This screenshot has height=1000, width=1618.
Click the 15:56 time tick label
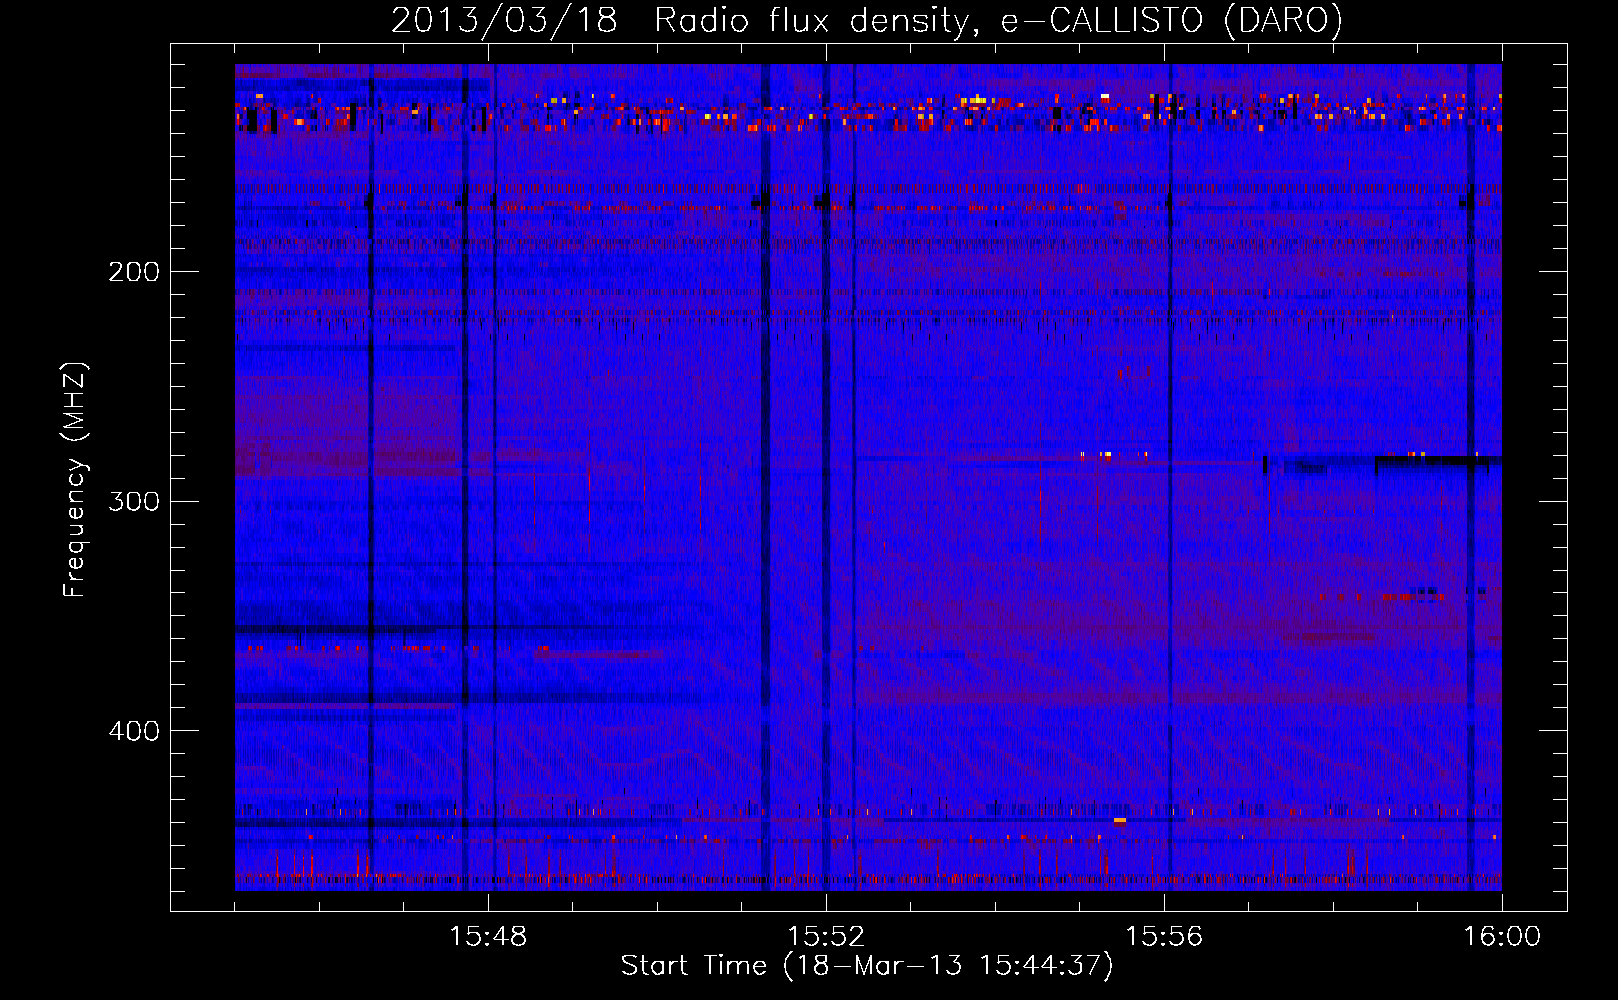1164,937
